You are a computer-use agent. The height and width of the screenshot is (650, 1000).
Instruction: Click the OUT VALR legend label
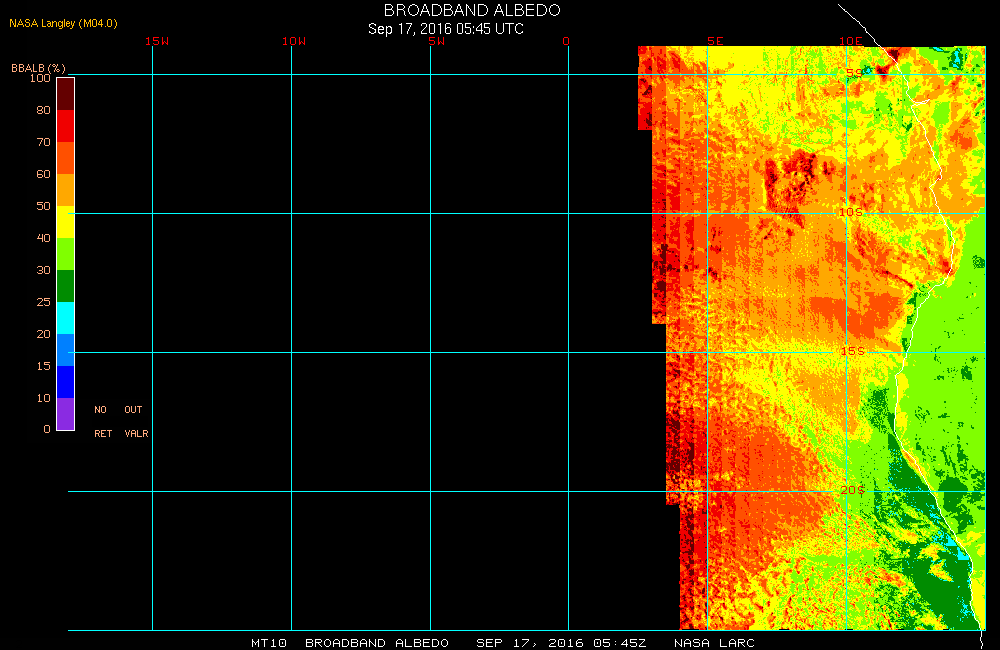(x=135, y=422)
